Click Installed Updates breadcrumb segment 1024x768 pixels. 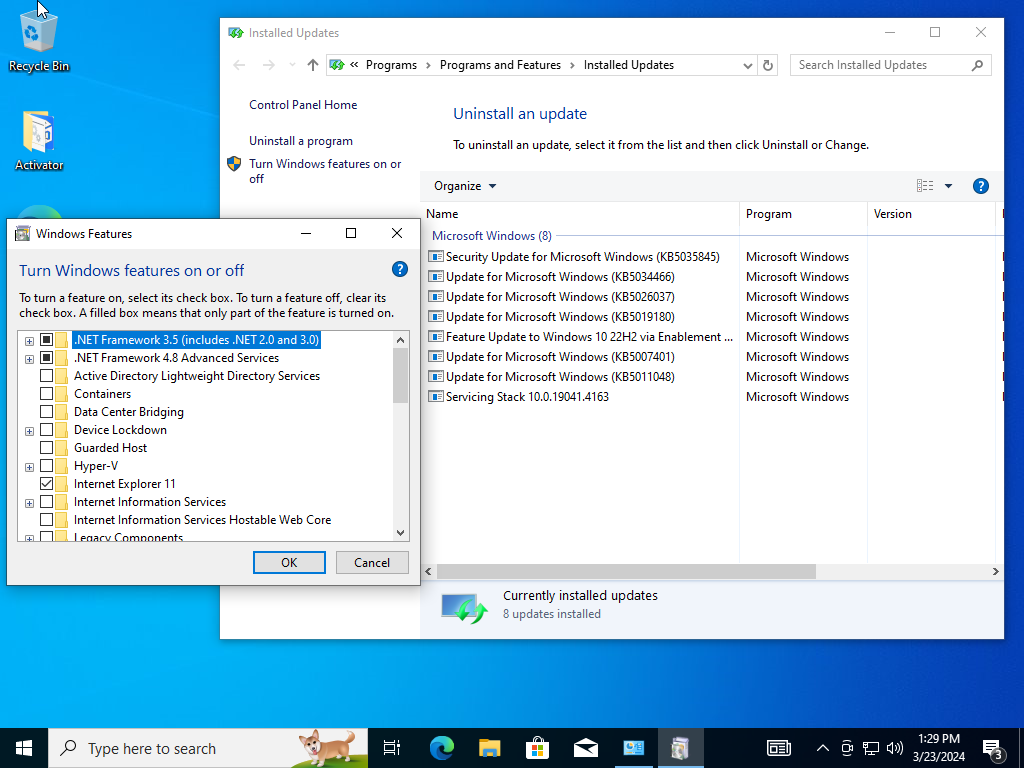coord(629,65)
